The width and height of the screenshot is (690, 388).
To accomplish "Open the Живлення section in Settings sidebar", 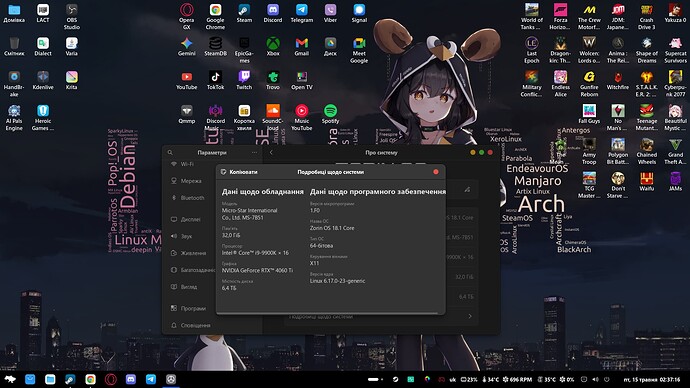I will [x=188, y=253].
